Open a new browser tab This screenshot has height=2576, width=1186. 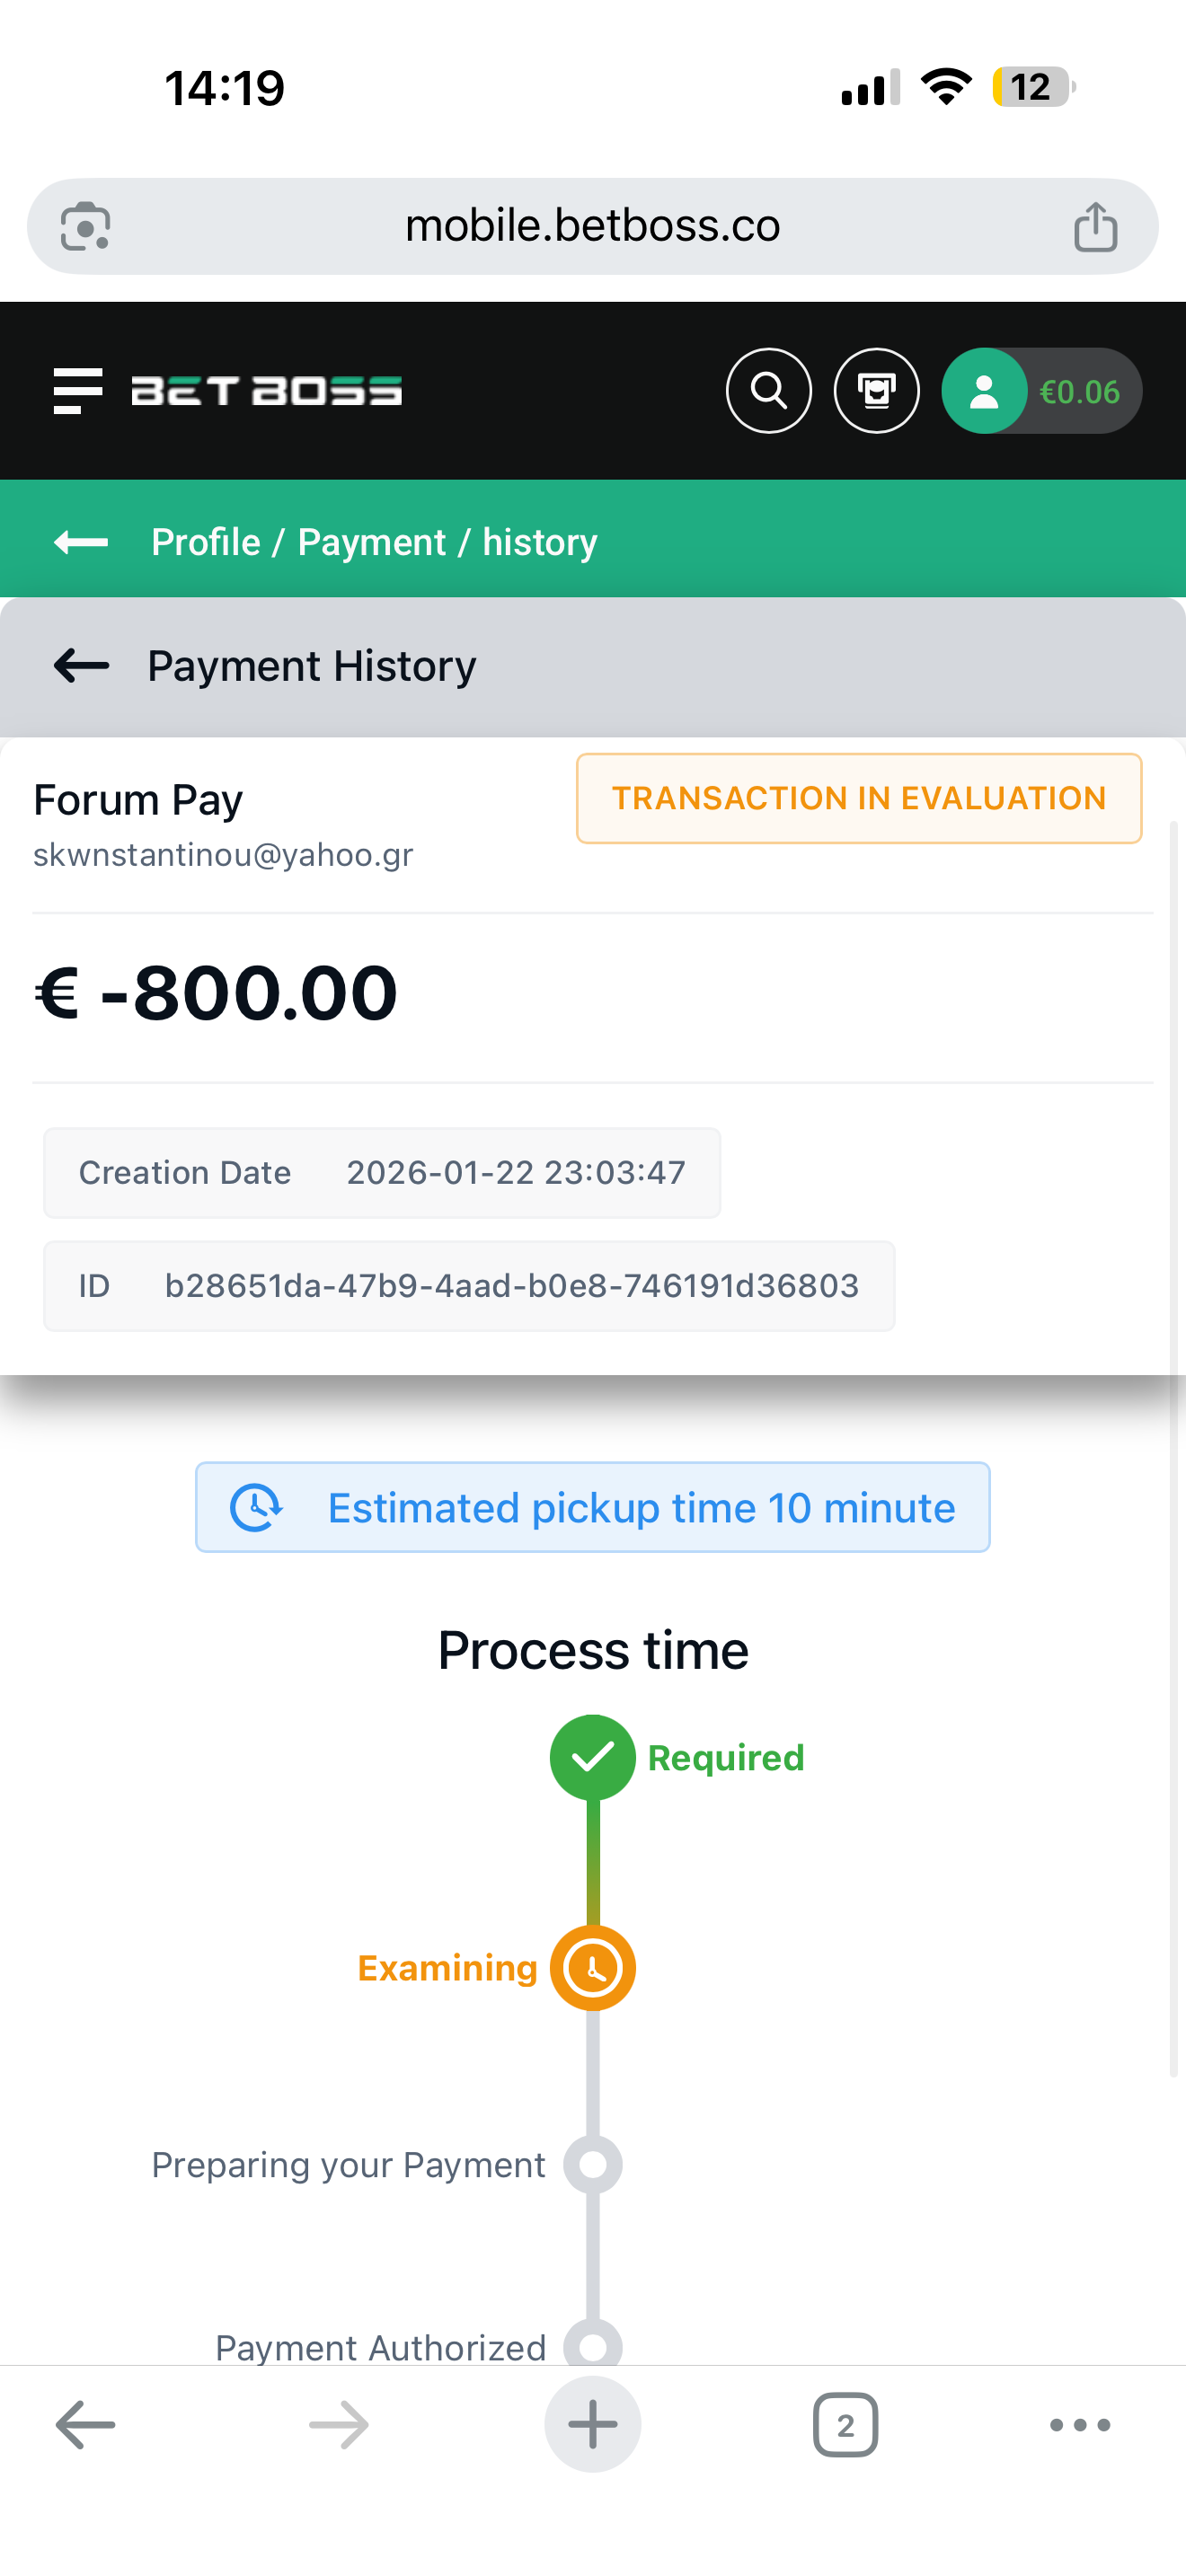click(592, 2424)
